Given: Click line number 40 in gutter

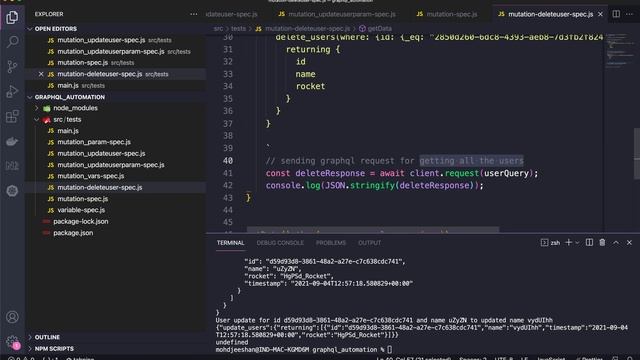Looking at the screenshot, I should [x=228, y=161].
